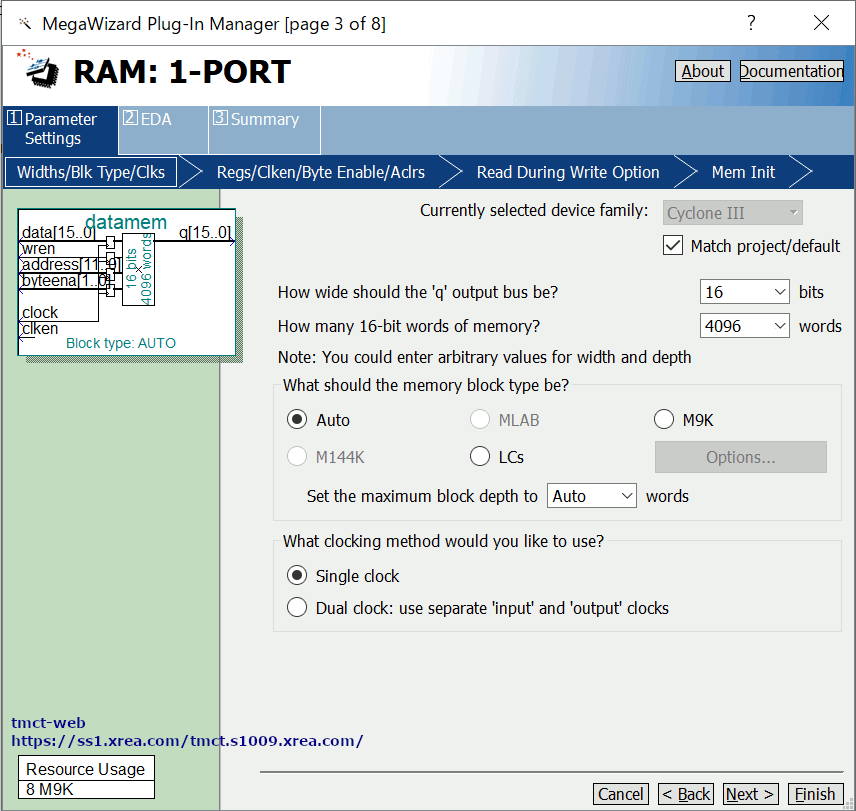Click the MegaWizard wand icon in title bar

click(x=25, y=23)
